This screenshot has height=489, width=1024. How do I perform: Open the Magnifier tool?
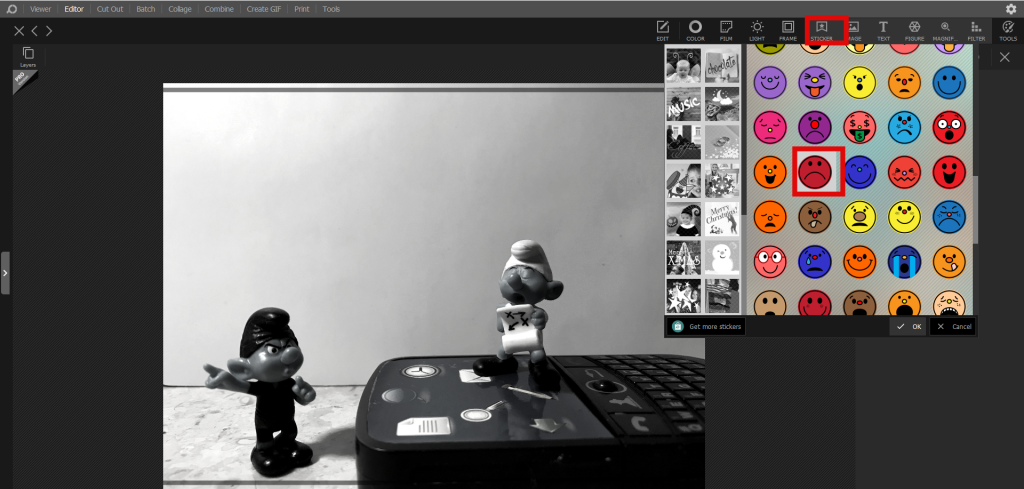(x=945, y=30)
